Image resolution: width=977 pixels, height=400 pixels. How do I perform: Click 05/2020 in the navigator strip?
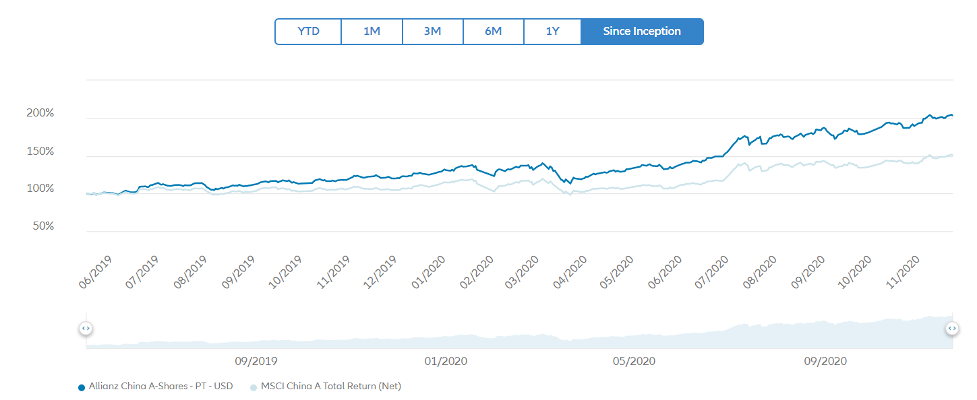[x=633, y=360]
